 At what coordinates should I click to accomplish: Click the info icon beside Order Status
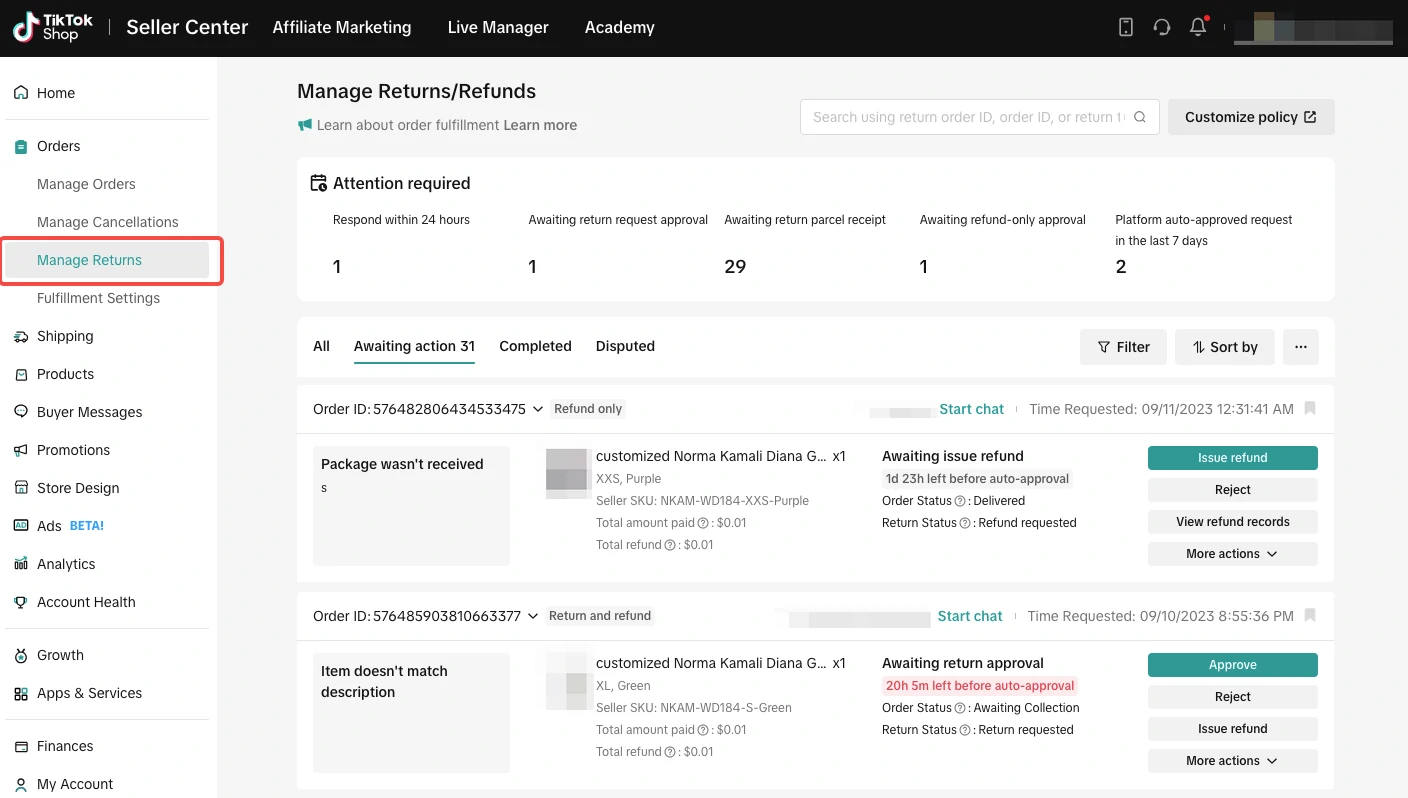click(x=960, y=501)
